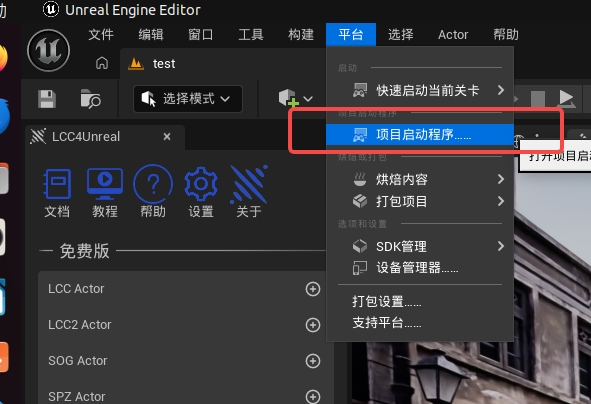Open the 工具 menu
Viewport: 591px width, 404px height.
(251, 35)
